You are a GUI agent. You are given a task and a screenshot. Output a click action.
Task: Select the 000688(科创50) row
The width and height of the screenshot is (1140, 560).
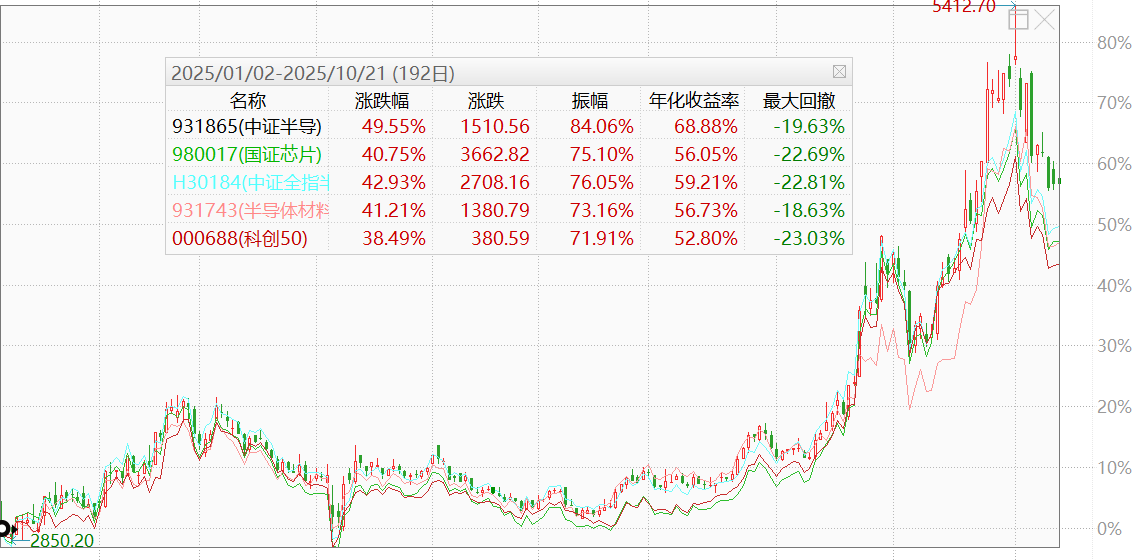tap(239, 239)
